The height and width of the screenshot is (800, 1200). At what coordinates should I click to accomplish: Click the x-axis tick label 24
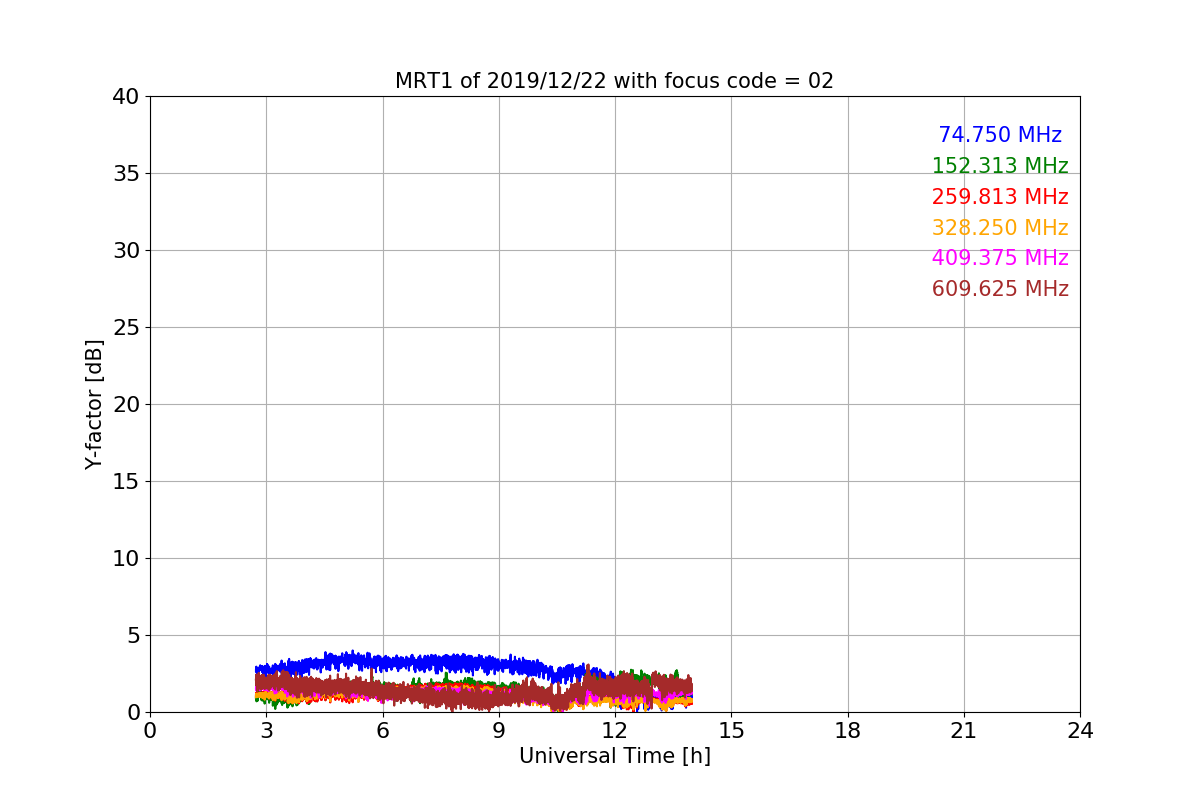[x=1080, y=731]
